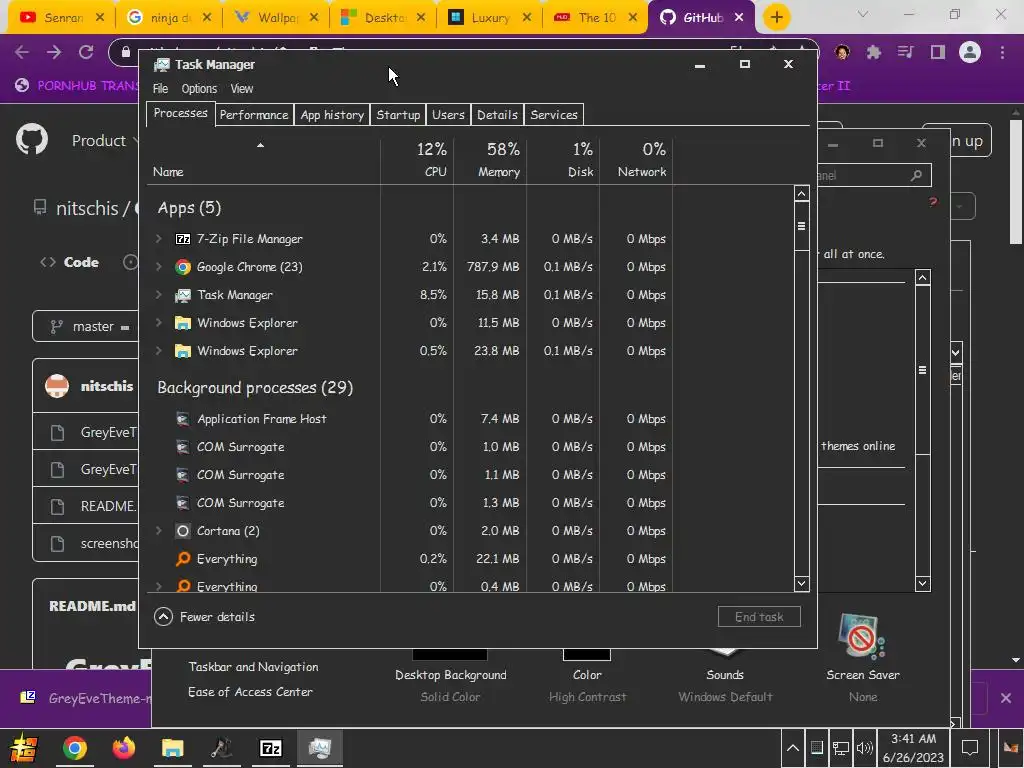Switch to the App history tab
This screenshot has height=768, width=1024.
332,115
